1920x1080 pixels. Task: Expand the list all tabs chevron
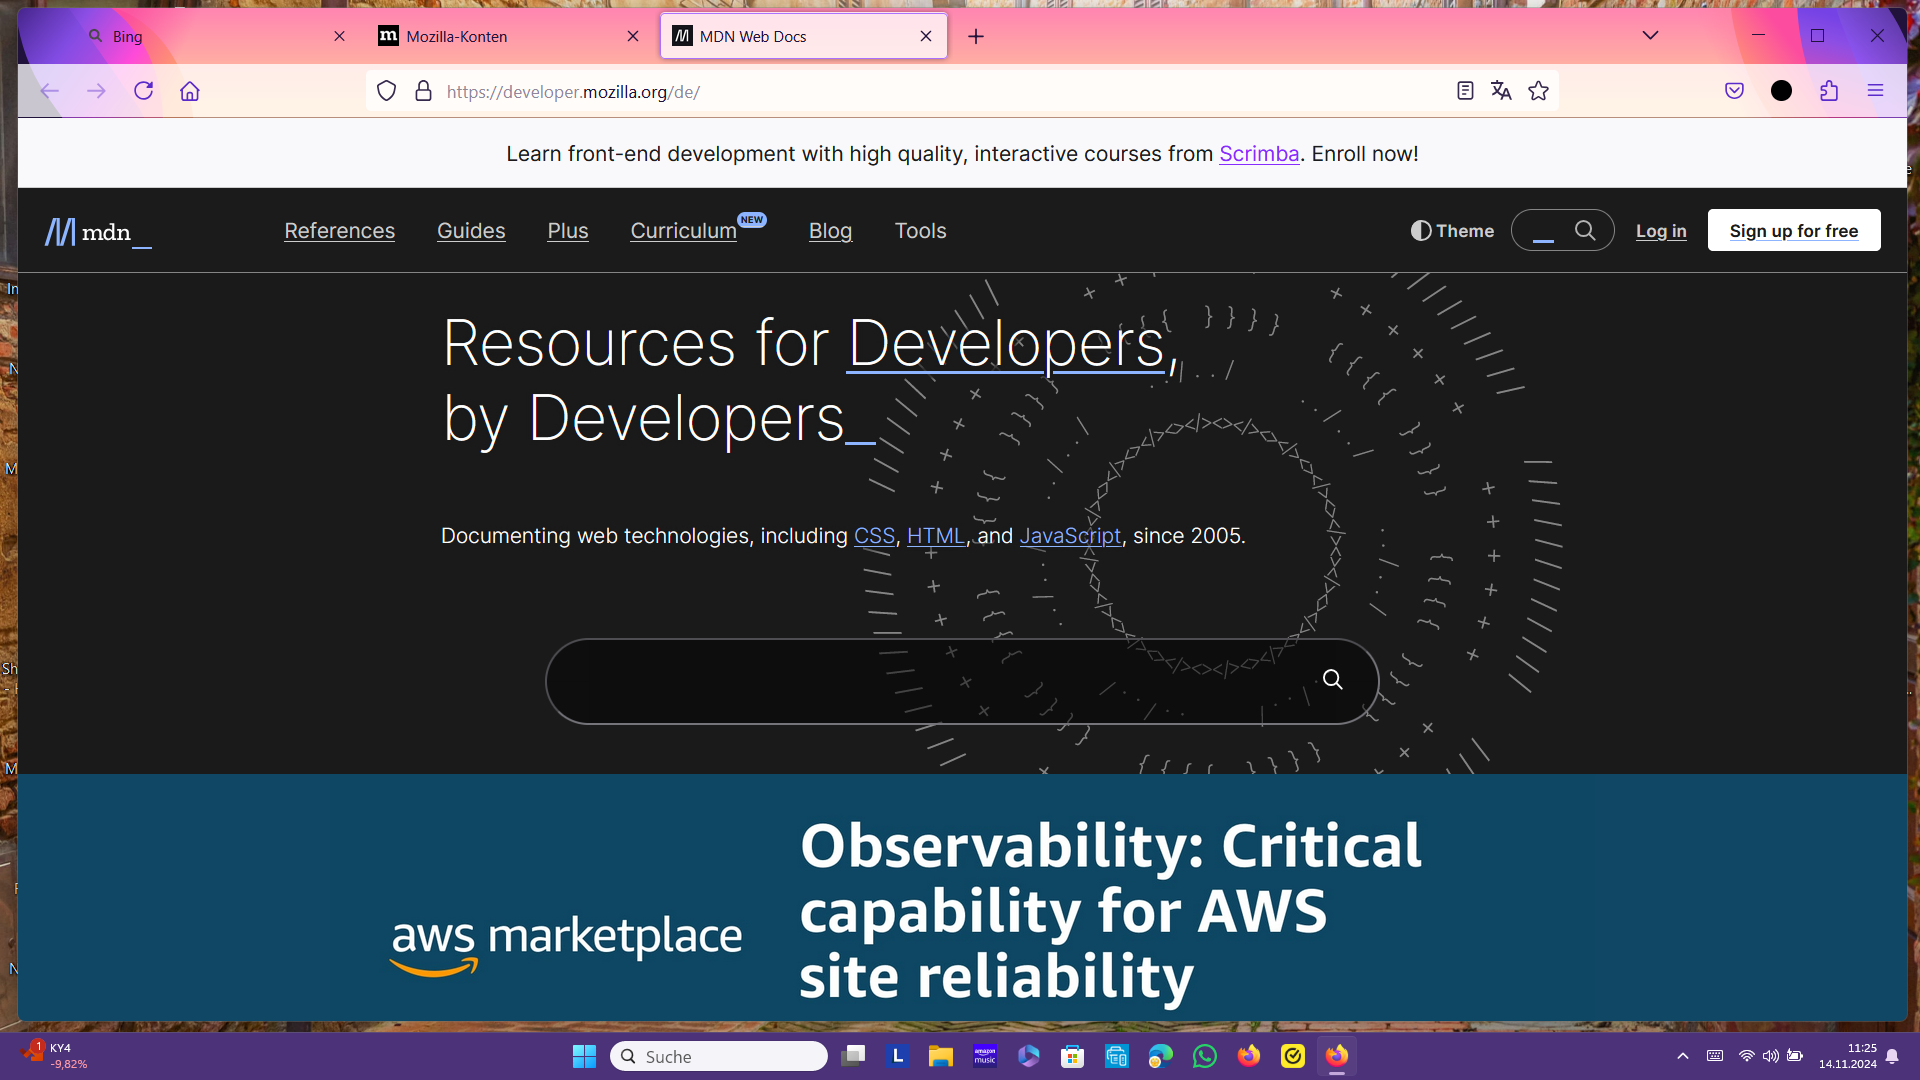1650,36
